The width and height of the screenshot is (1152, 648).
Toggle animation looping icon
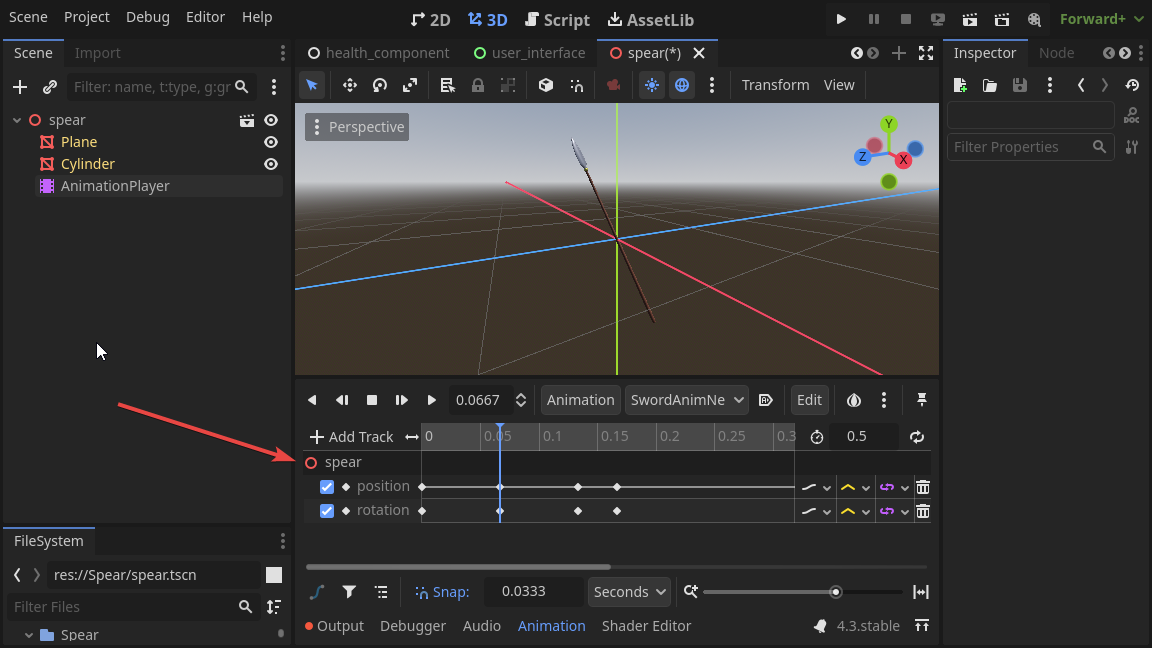917,437
